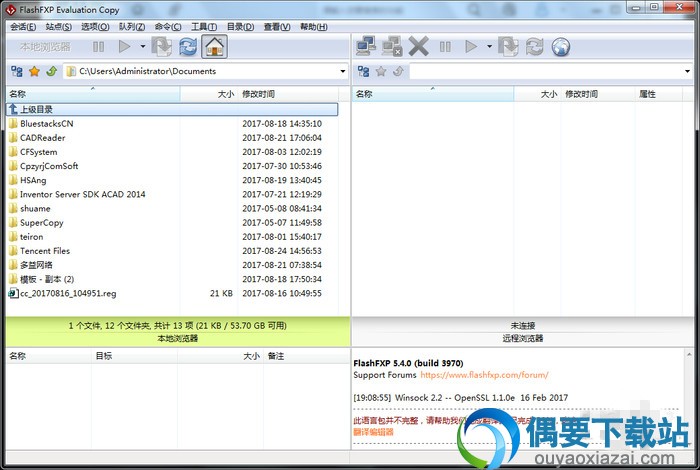This screenshot has height=470, width=700.
Task: Click the remote Disconnect icon
Action: pos(392,46)
